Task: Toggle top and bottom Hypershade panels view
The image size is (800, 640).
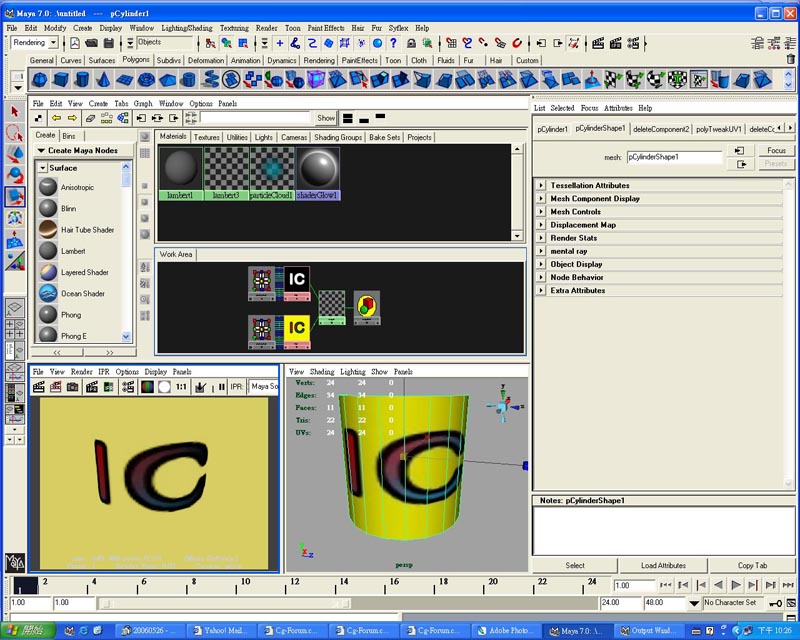Action: 348,118
